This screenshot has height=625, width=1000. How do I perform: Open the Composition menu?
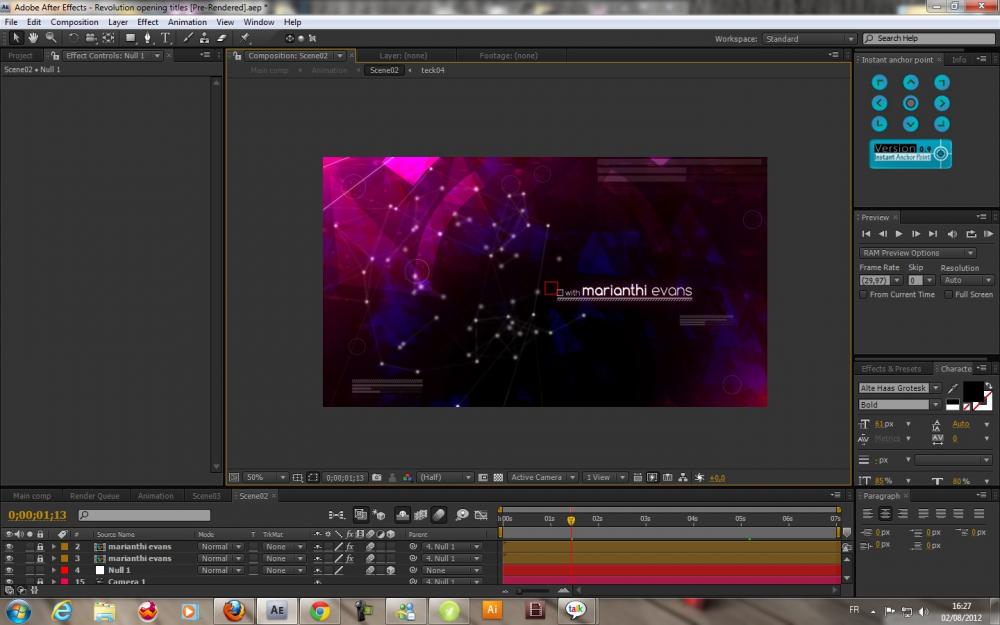(75, 22)
